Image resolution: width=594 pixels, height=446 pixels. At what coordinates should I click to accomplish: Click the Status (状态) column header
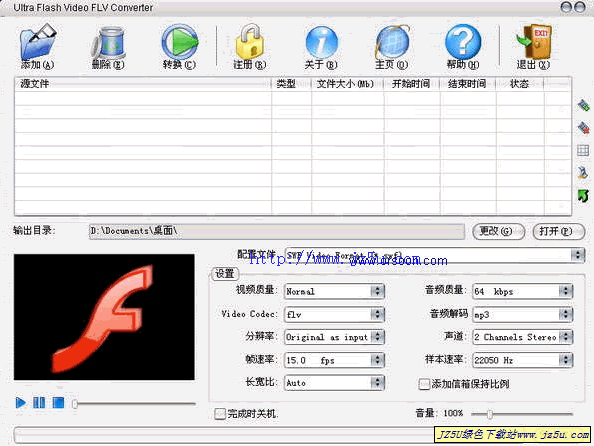(x=520, y=84)
